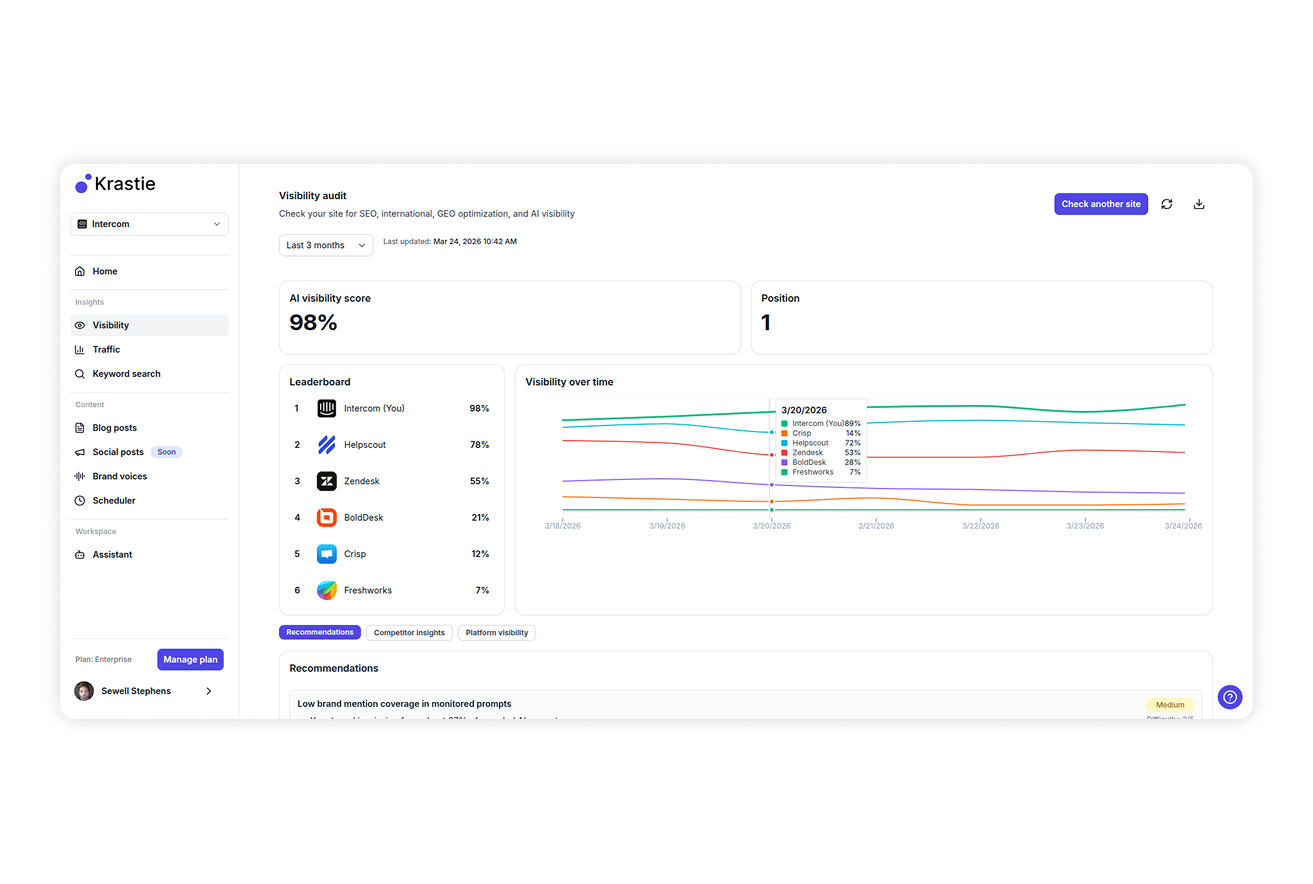The height and width of the screenshot is (884, 1313).
Task: Click the Crisp logo in leaderboard
Action: point(327,554)
